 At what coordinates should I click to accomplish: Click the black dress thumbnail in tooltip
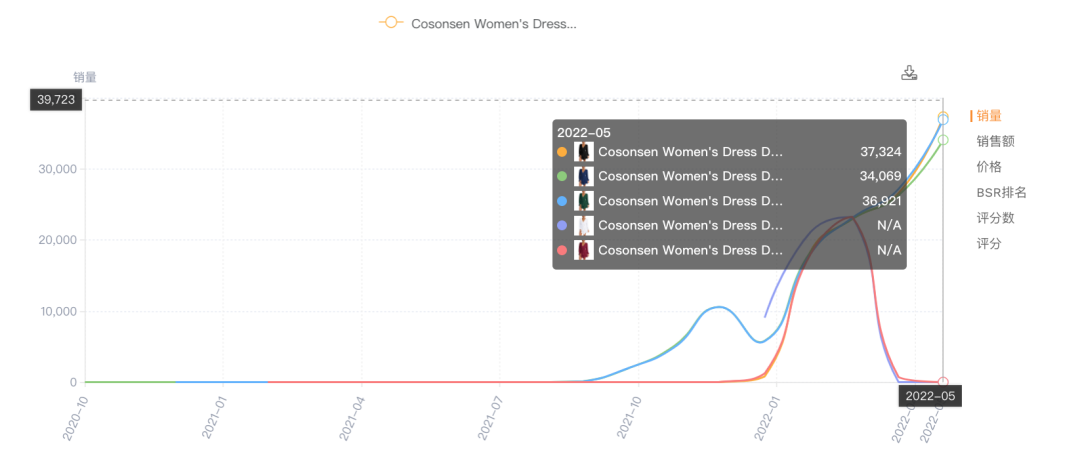pos(584,152)
